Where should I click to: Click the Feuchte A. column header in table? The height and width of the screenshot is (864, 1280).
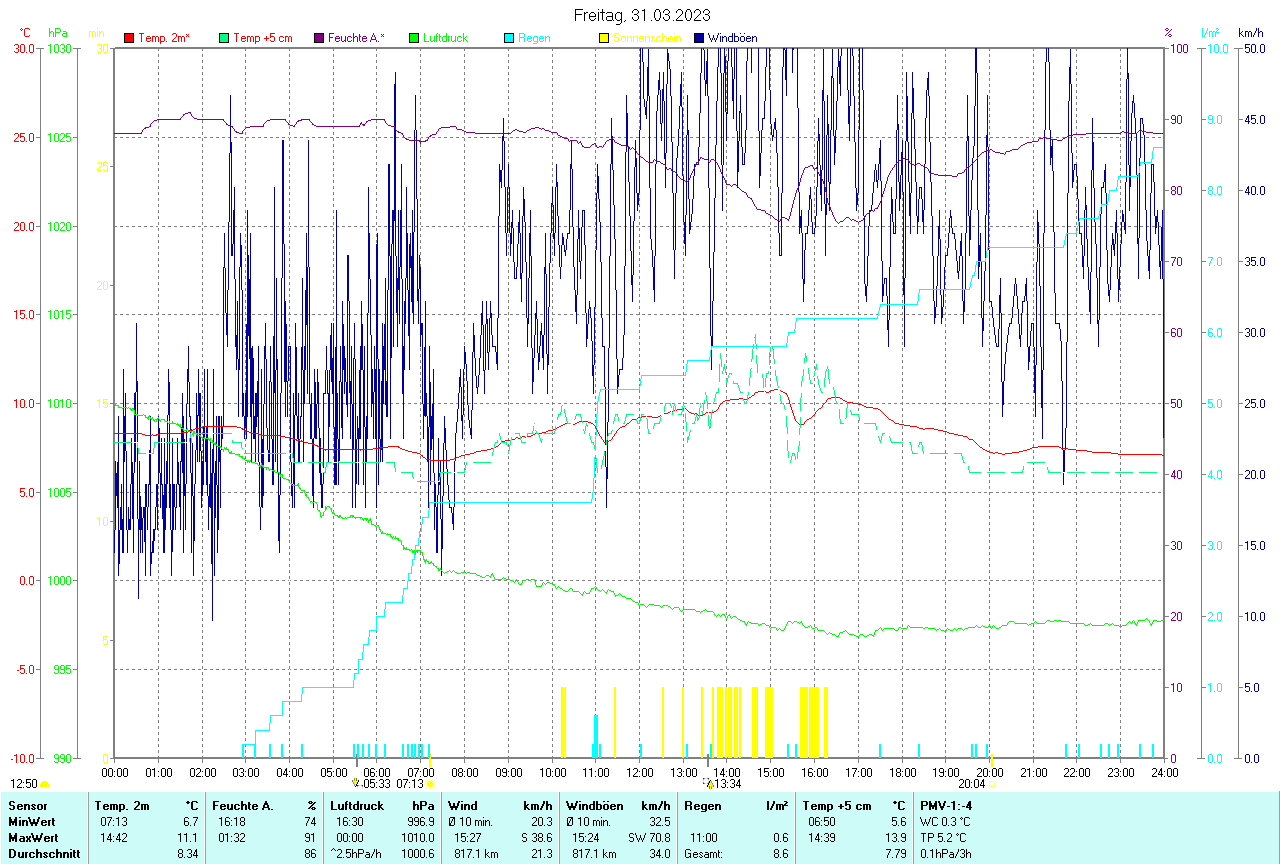tap(243, 806)
